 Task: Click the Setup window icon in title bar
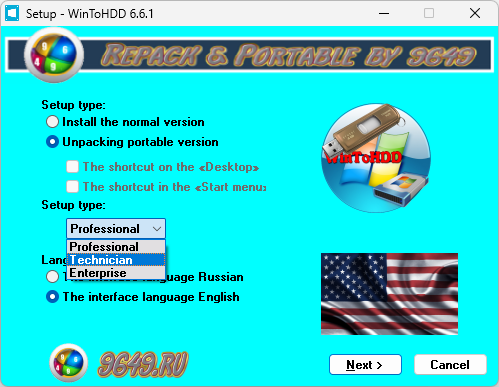(12, 13)
